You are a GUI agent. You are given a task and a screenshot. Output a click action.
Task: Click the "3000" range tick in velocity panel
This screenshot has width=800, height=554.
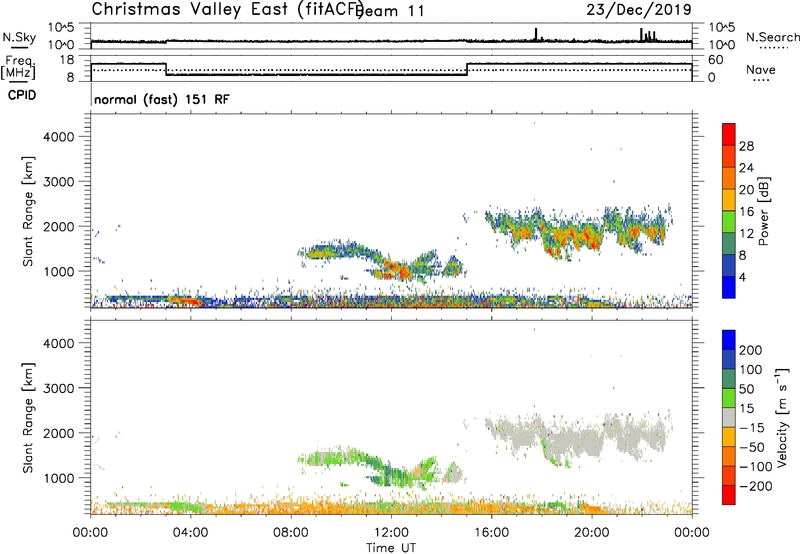[58, 388]
